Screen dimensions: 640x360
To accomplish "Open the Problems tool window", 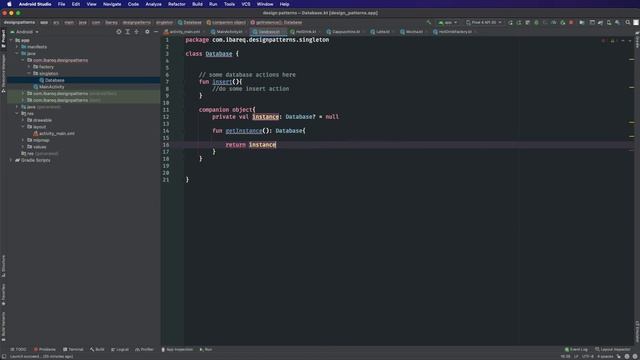I will (45, 349).
